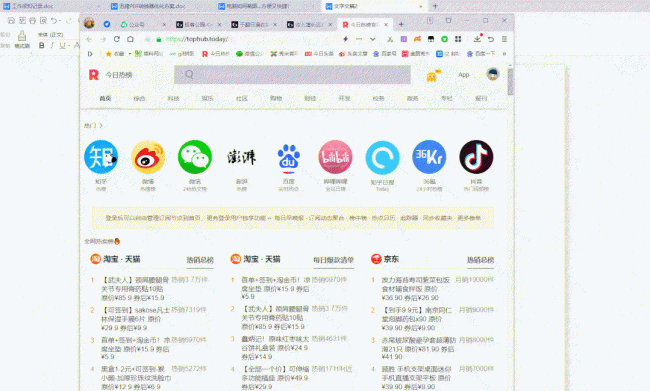Open the 头条文章 bookmark
Viewport: 650px width, 391px height.
[353, 54]
